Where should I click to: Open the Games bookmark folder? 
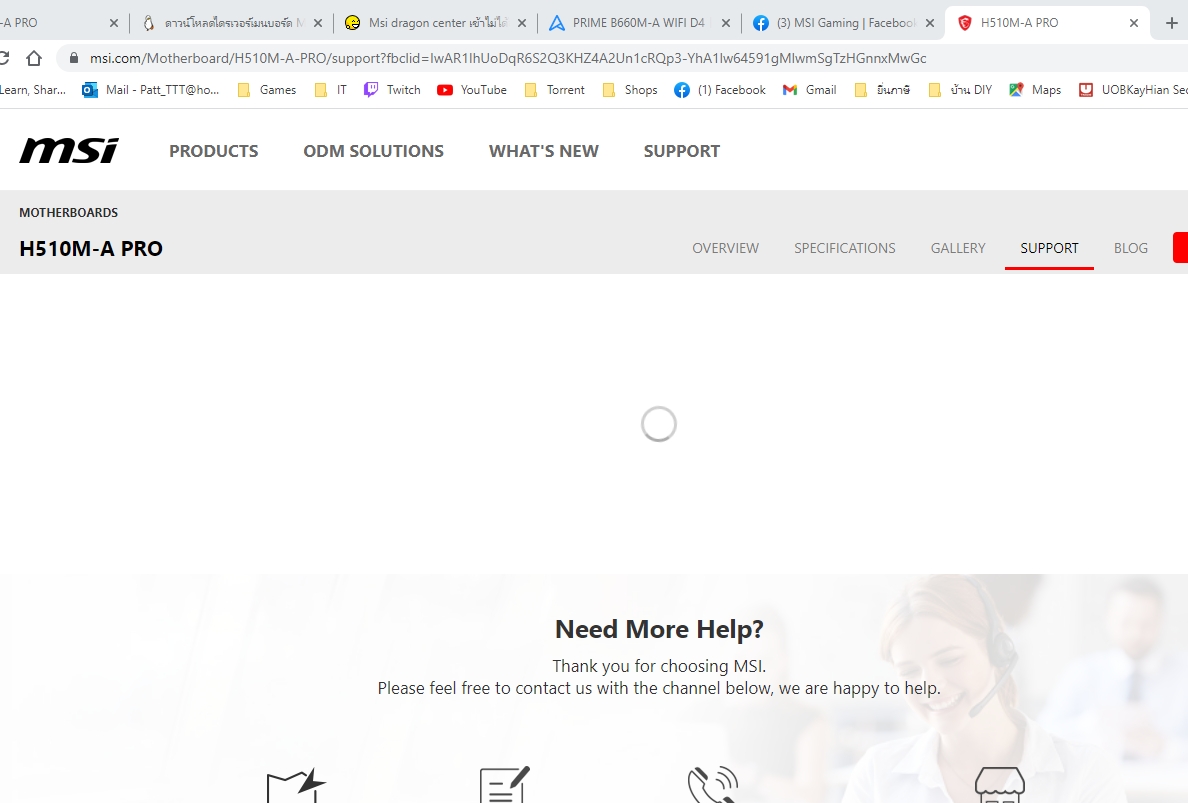tap(267, 89)
